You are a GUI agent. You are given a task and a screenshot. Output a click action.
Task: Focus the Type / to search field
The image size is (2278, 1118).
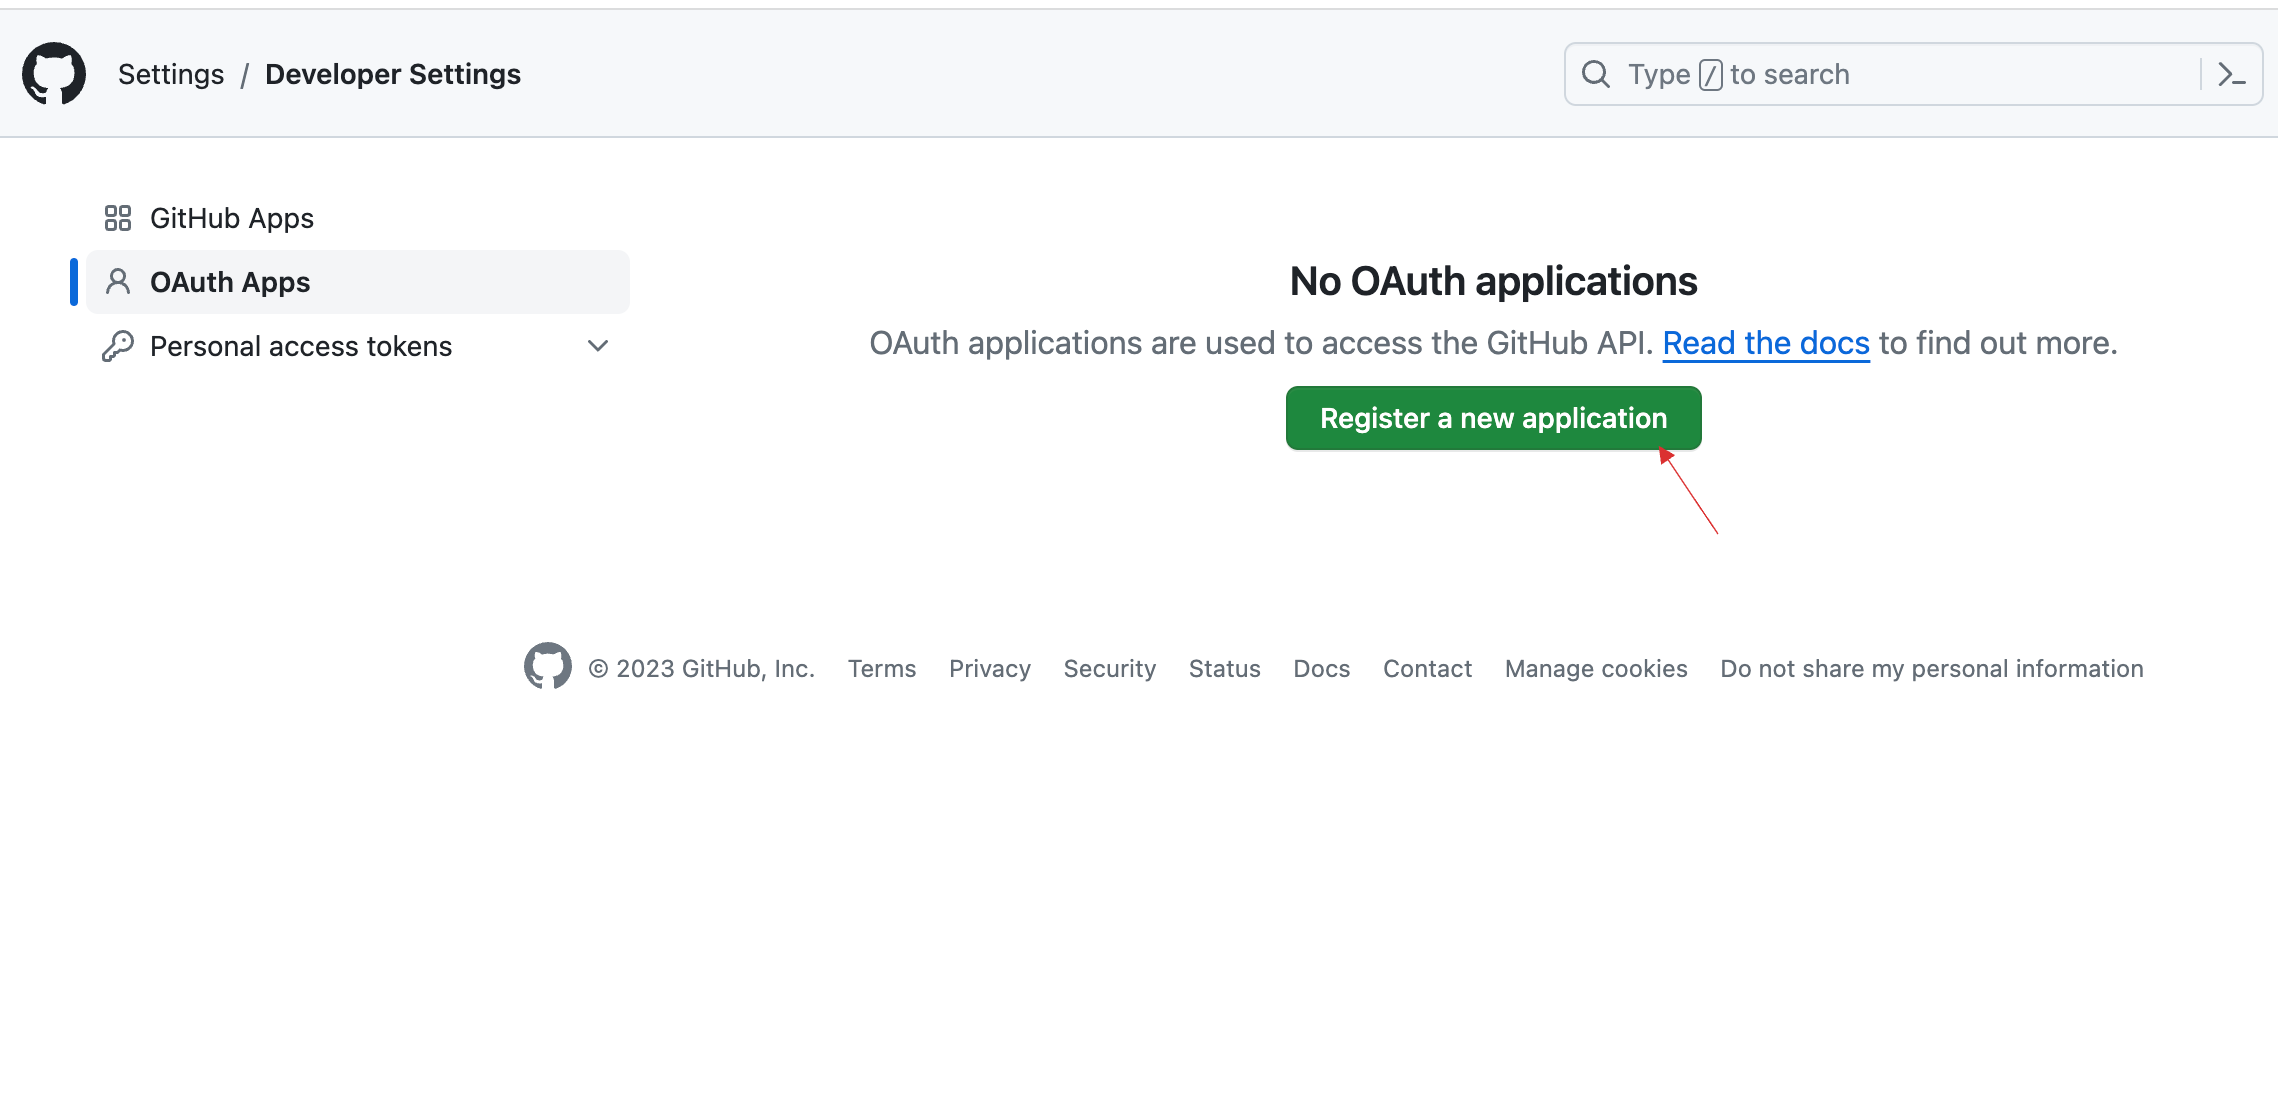pos(1914,74)
